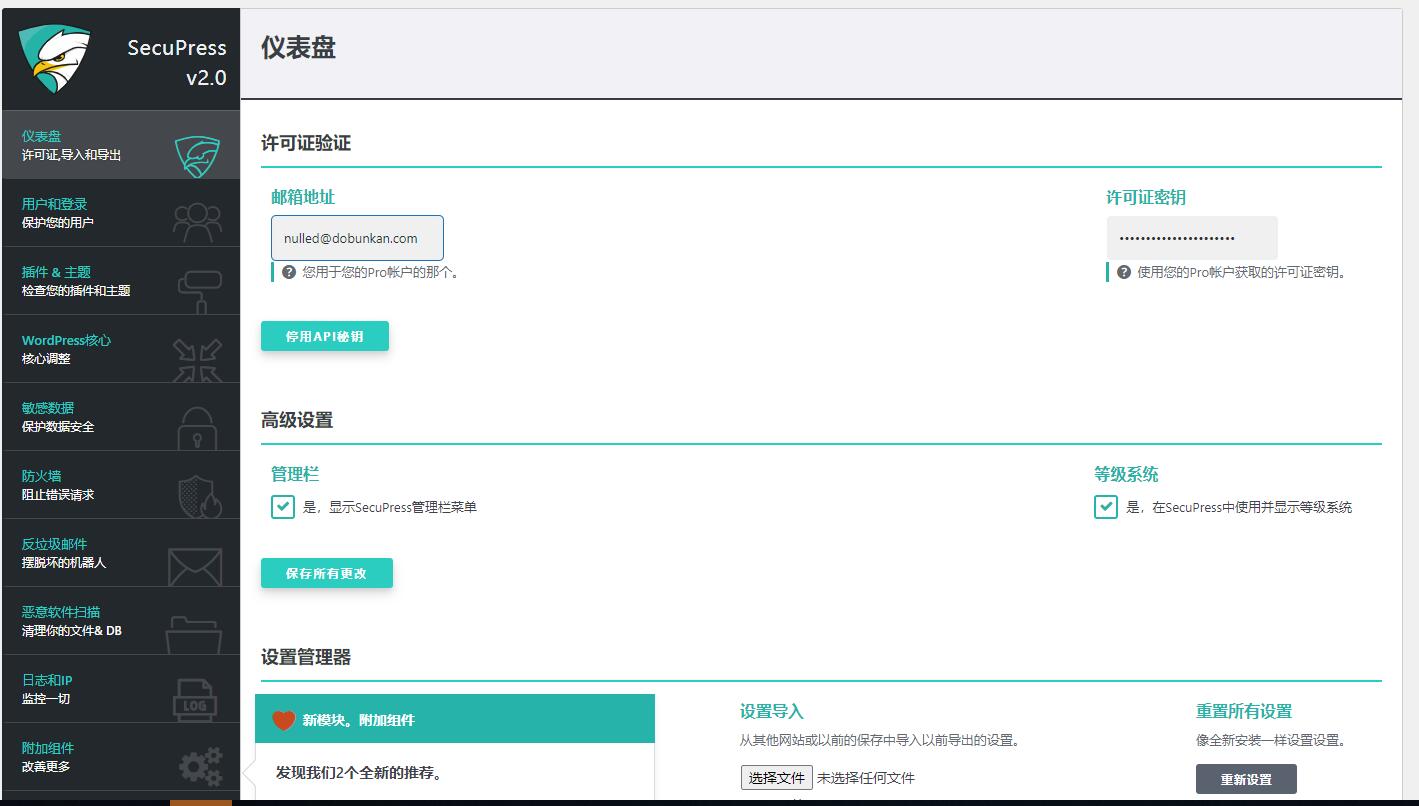
Task: Click the folder icon for 恶意软件扫描
Action: (194, 634)
